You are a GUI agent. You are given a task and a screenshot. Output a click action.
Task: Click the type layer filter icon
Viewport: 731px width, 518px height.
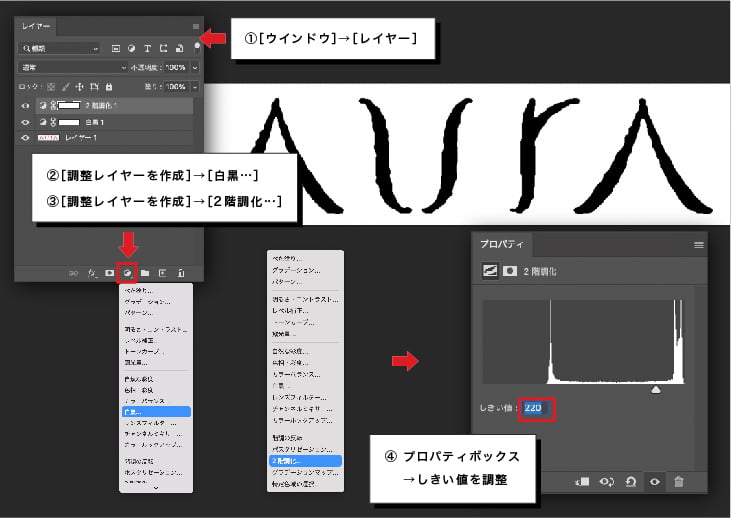click(x=147, y=47)
